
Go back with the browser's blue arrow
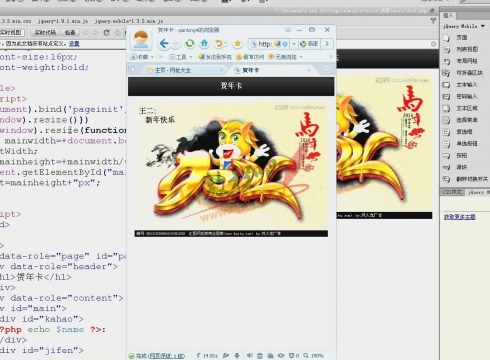coord(164,43)
